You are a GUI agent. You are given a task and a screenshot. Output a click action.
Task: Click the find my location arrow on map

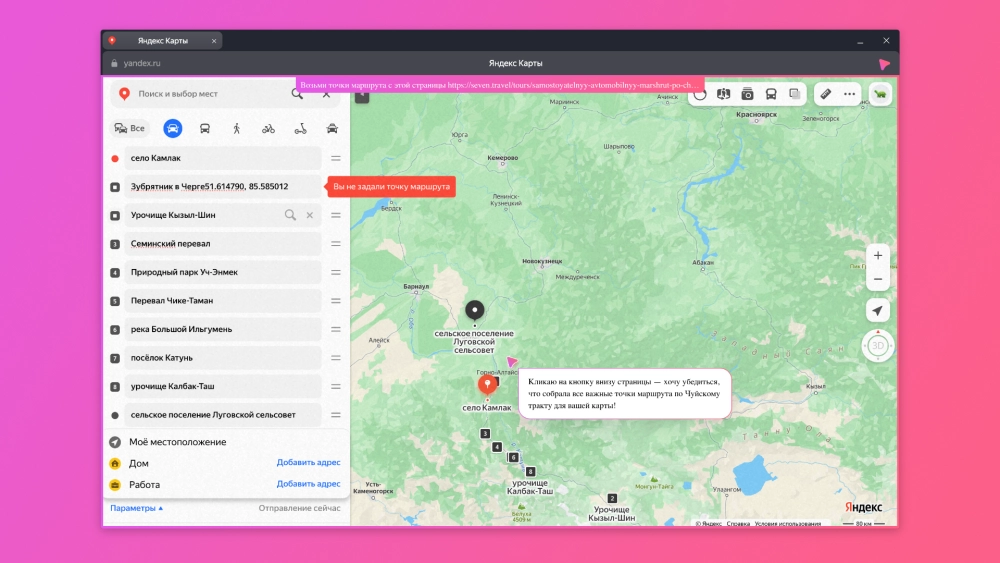(878, 310)
